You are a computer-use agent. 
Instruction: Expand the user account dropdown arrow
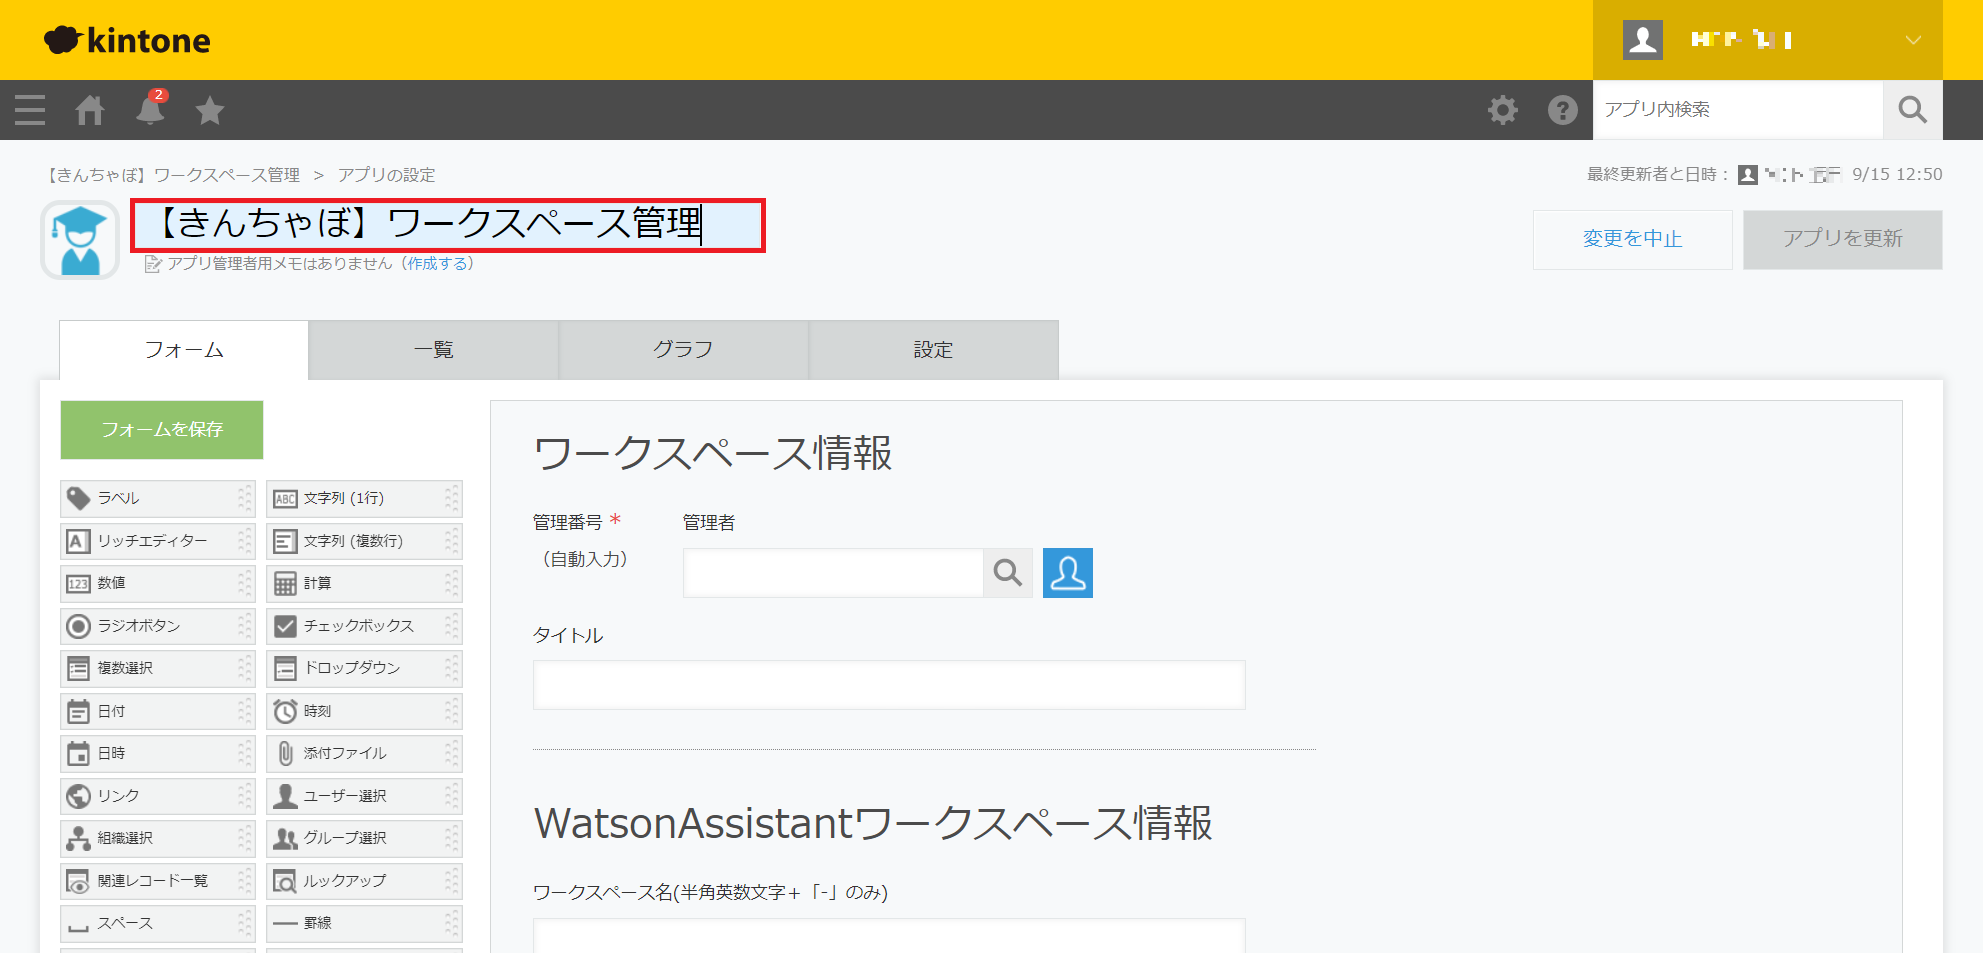[1912, 40]
